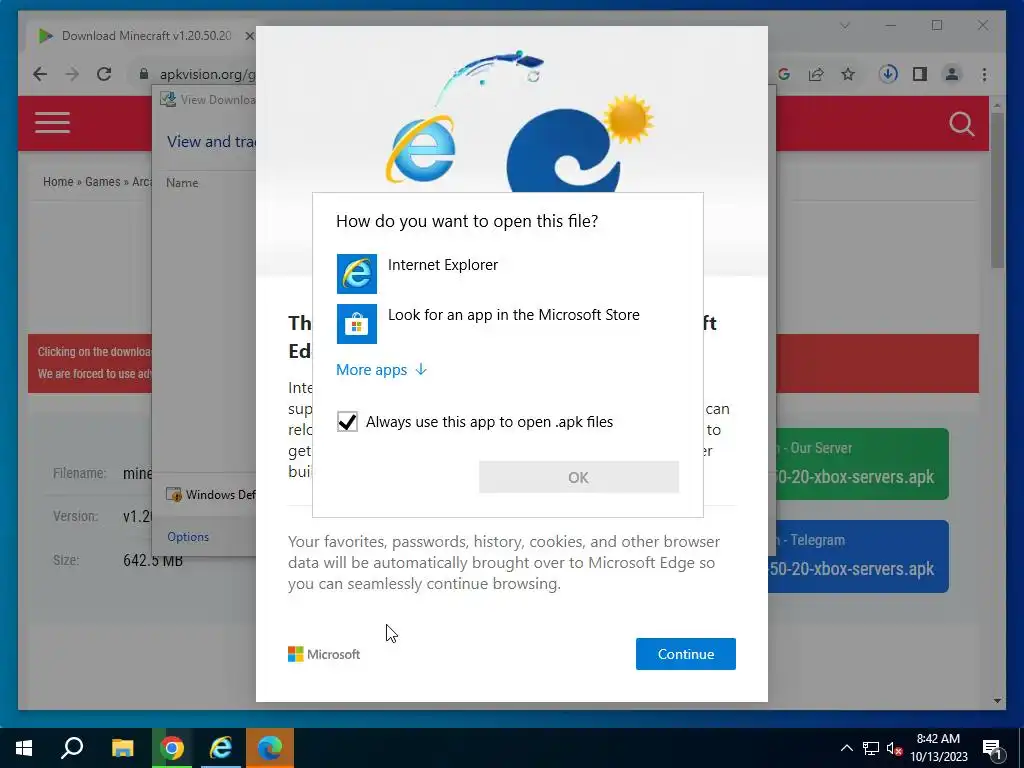This screenshot has height=768, width=1024.
Task: Expand Chrome tab search chevron
Action: [844, 25]
